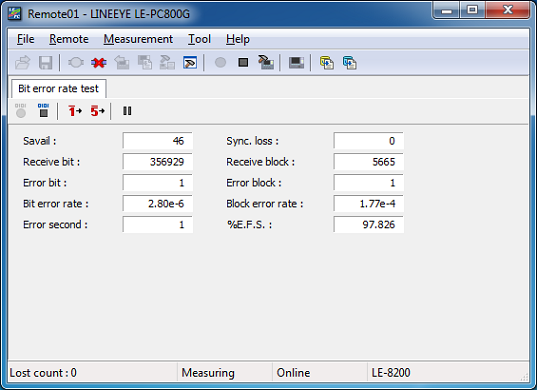Open the Help menu

point(238,39)
